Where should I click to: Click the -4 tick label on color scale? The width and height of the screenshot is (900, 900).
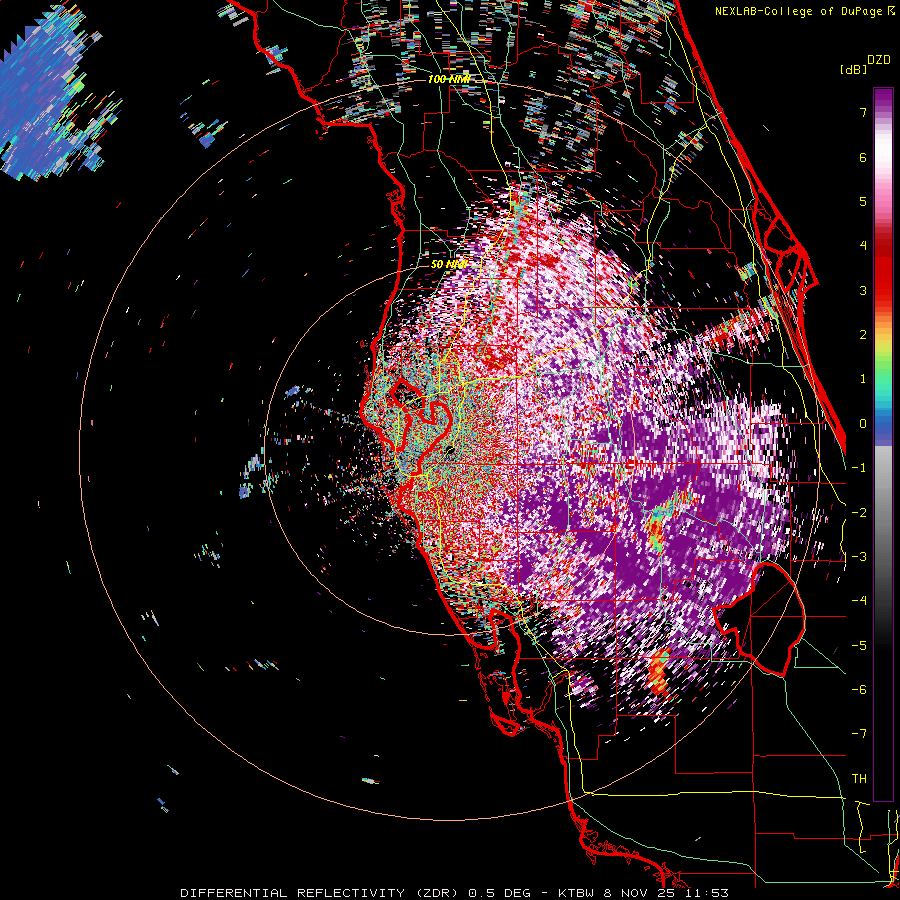(859, 601)
